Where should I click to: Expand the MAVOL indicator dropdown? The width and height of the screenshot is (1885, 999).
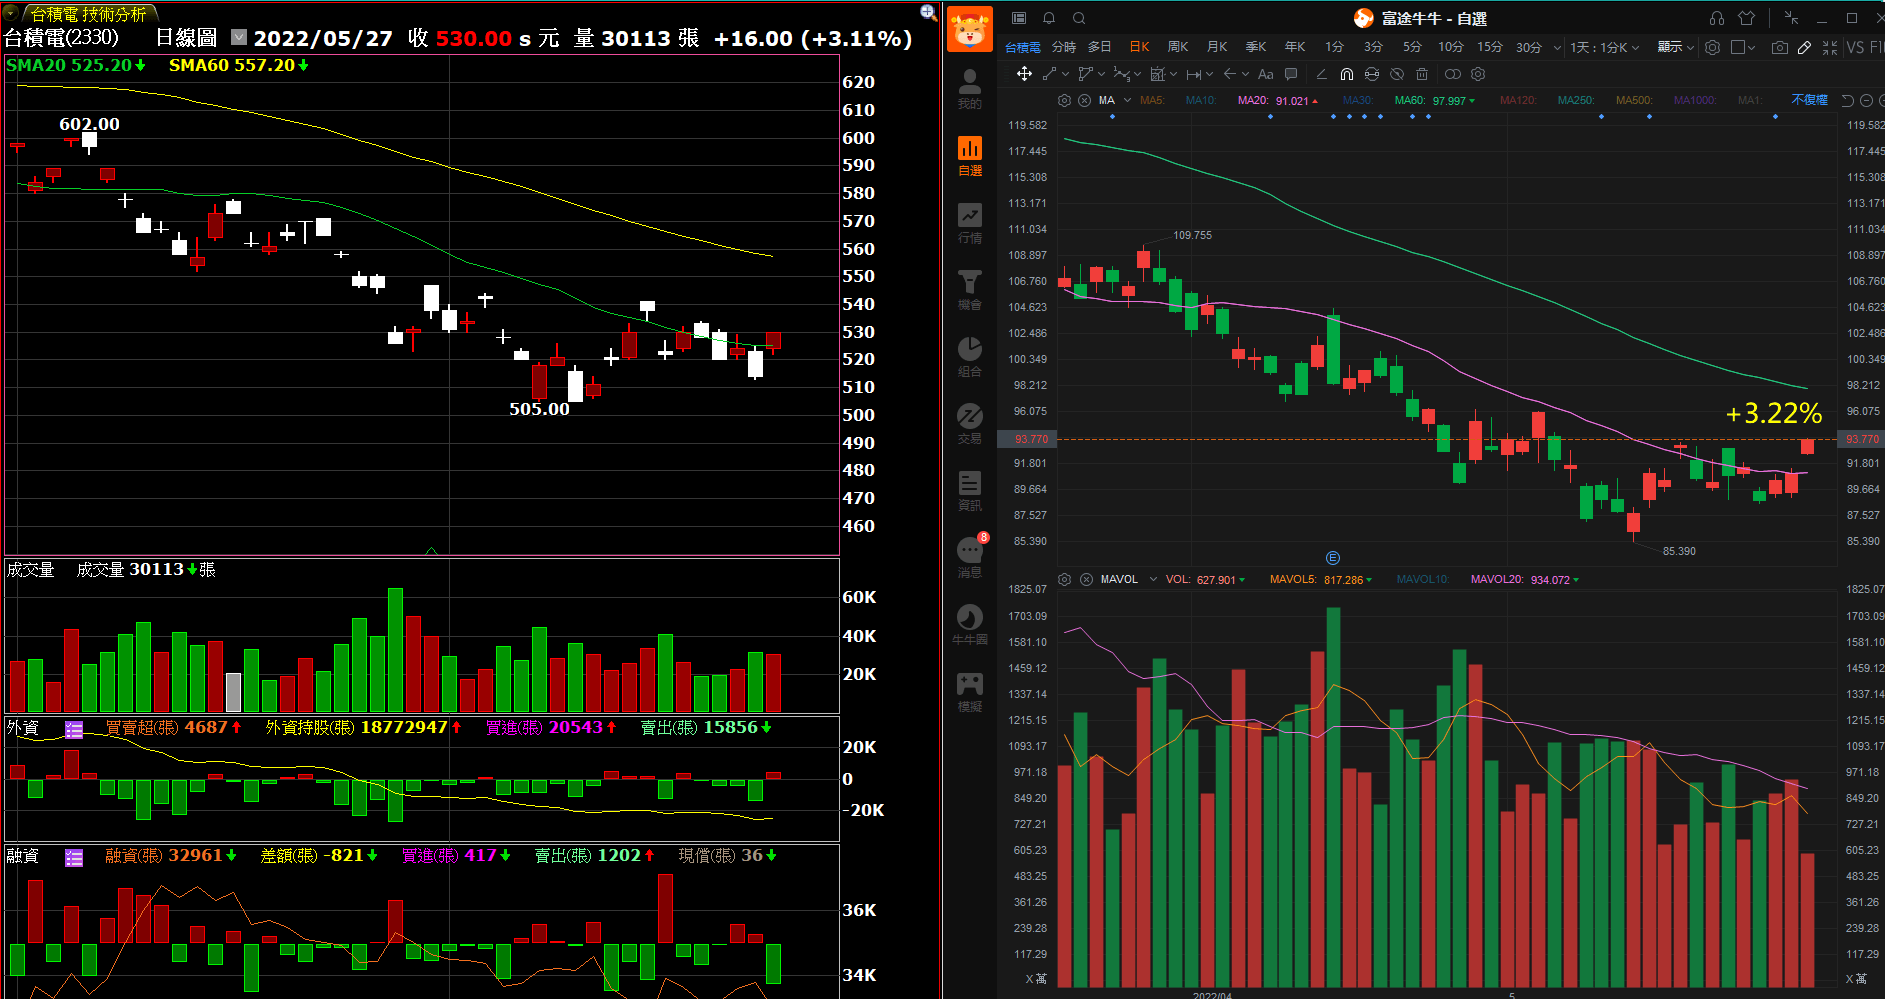pos(1153,579)
